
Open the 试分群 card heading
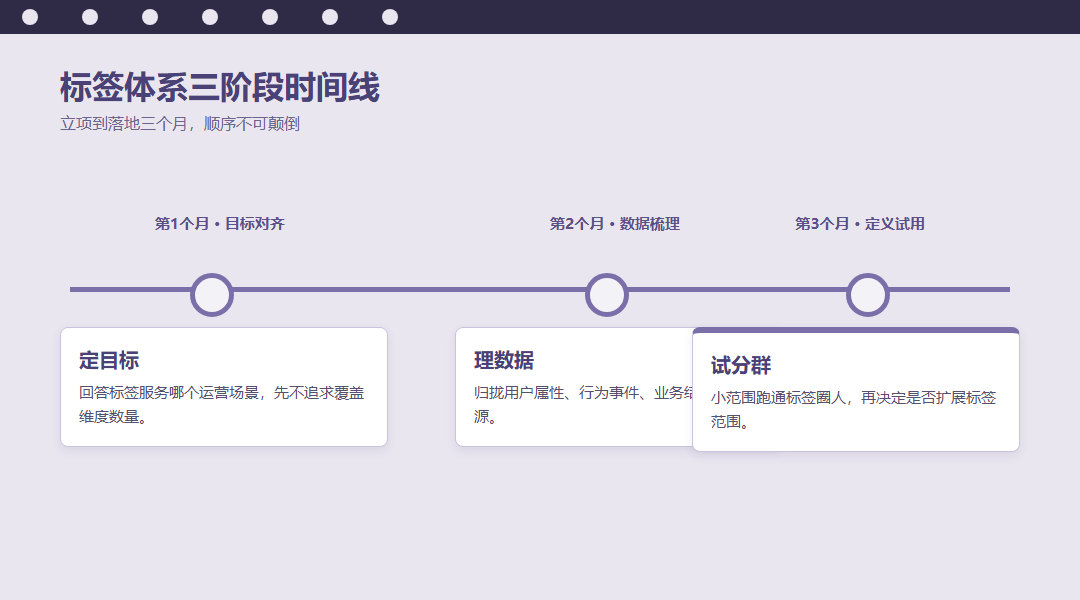pyautogui.click(x=740, y=365)
